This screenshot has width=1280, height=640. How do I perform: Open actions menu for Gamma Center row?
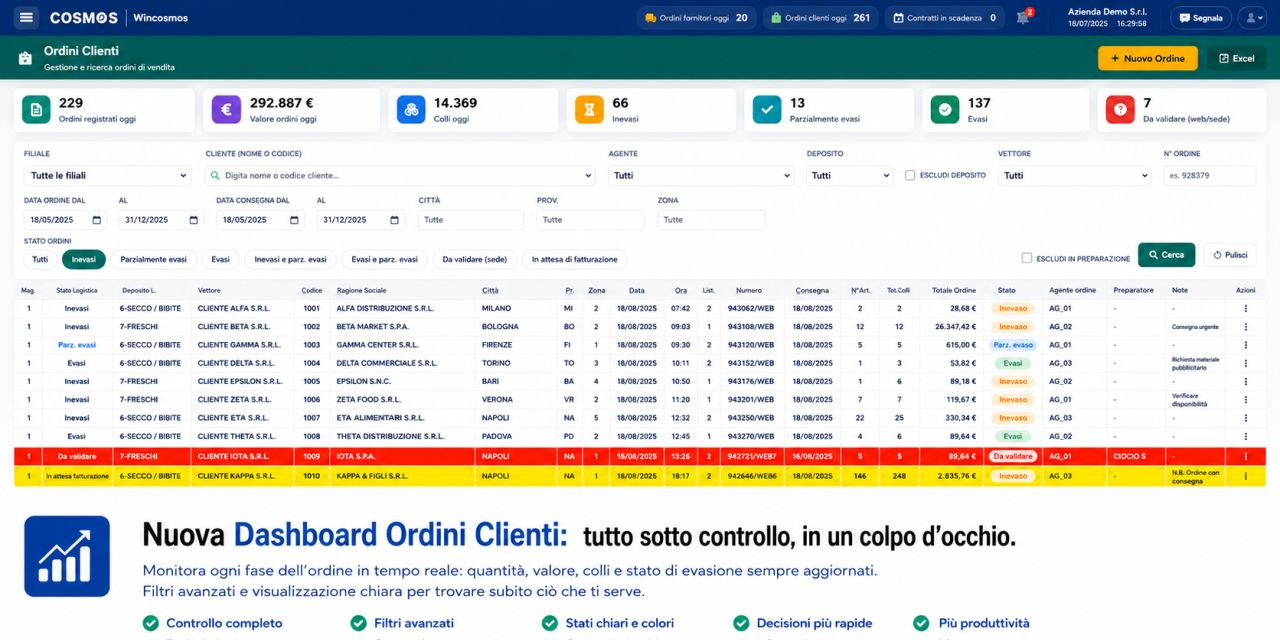[x=1245, y=344]
